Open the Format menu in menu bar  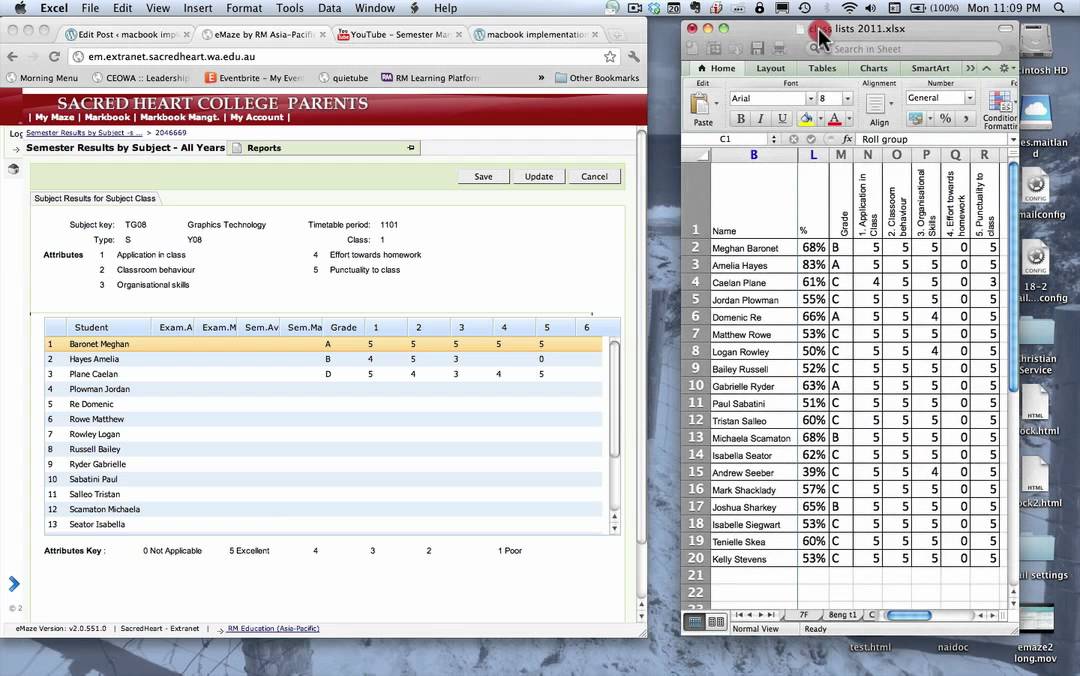click(244, 8)
